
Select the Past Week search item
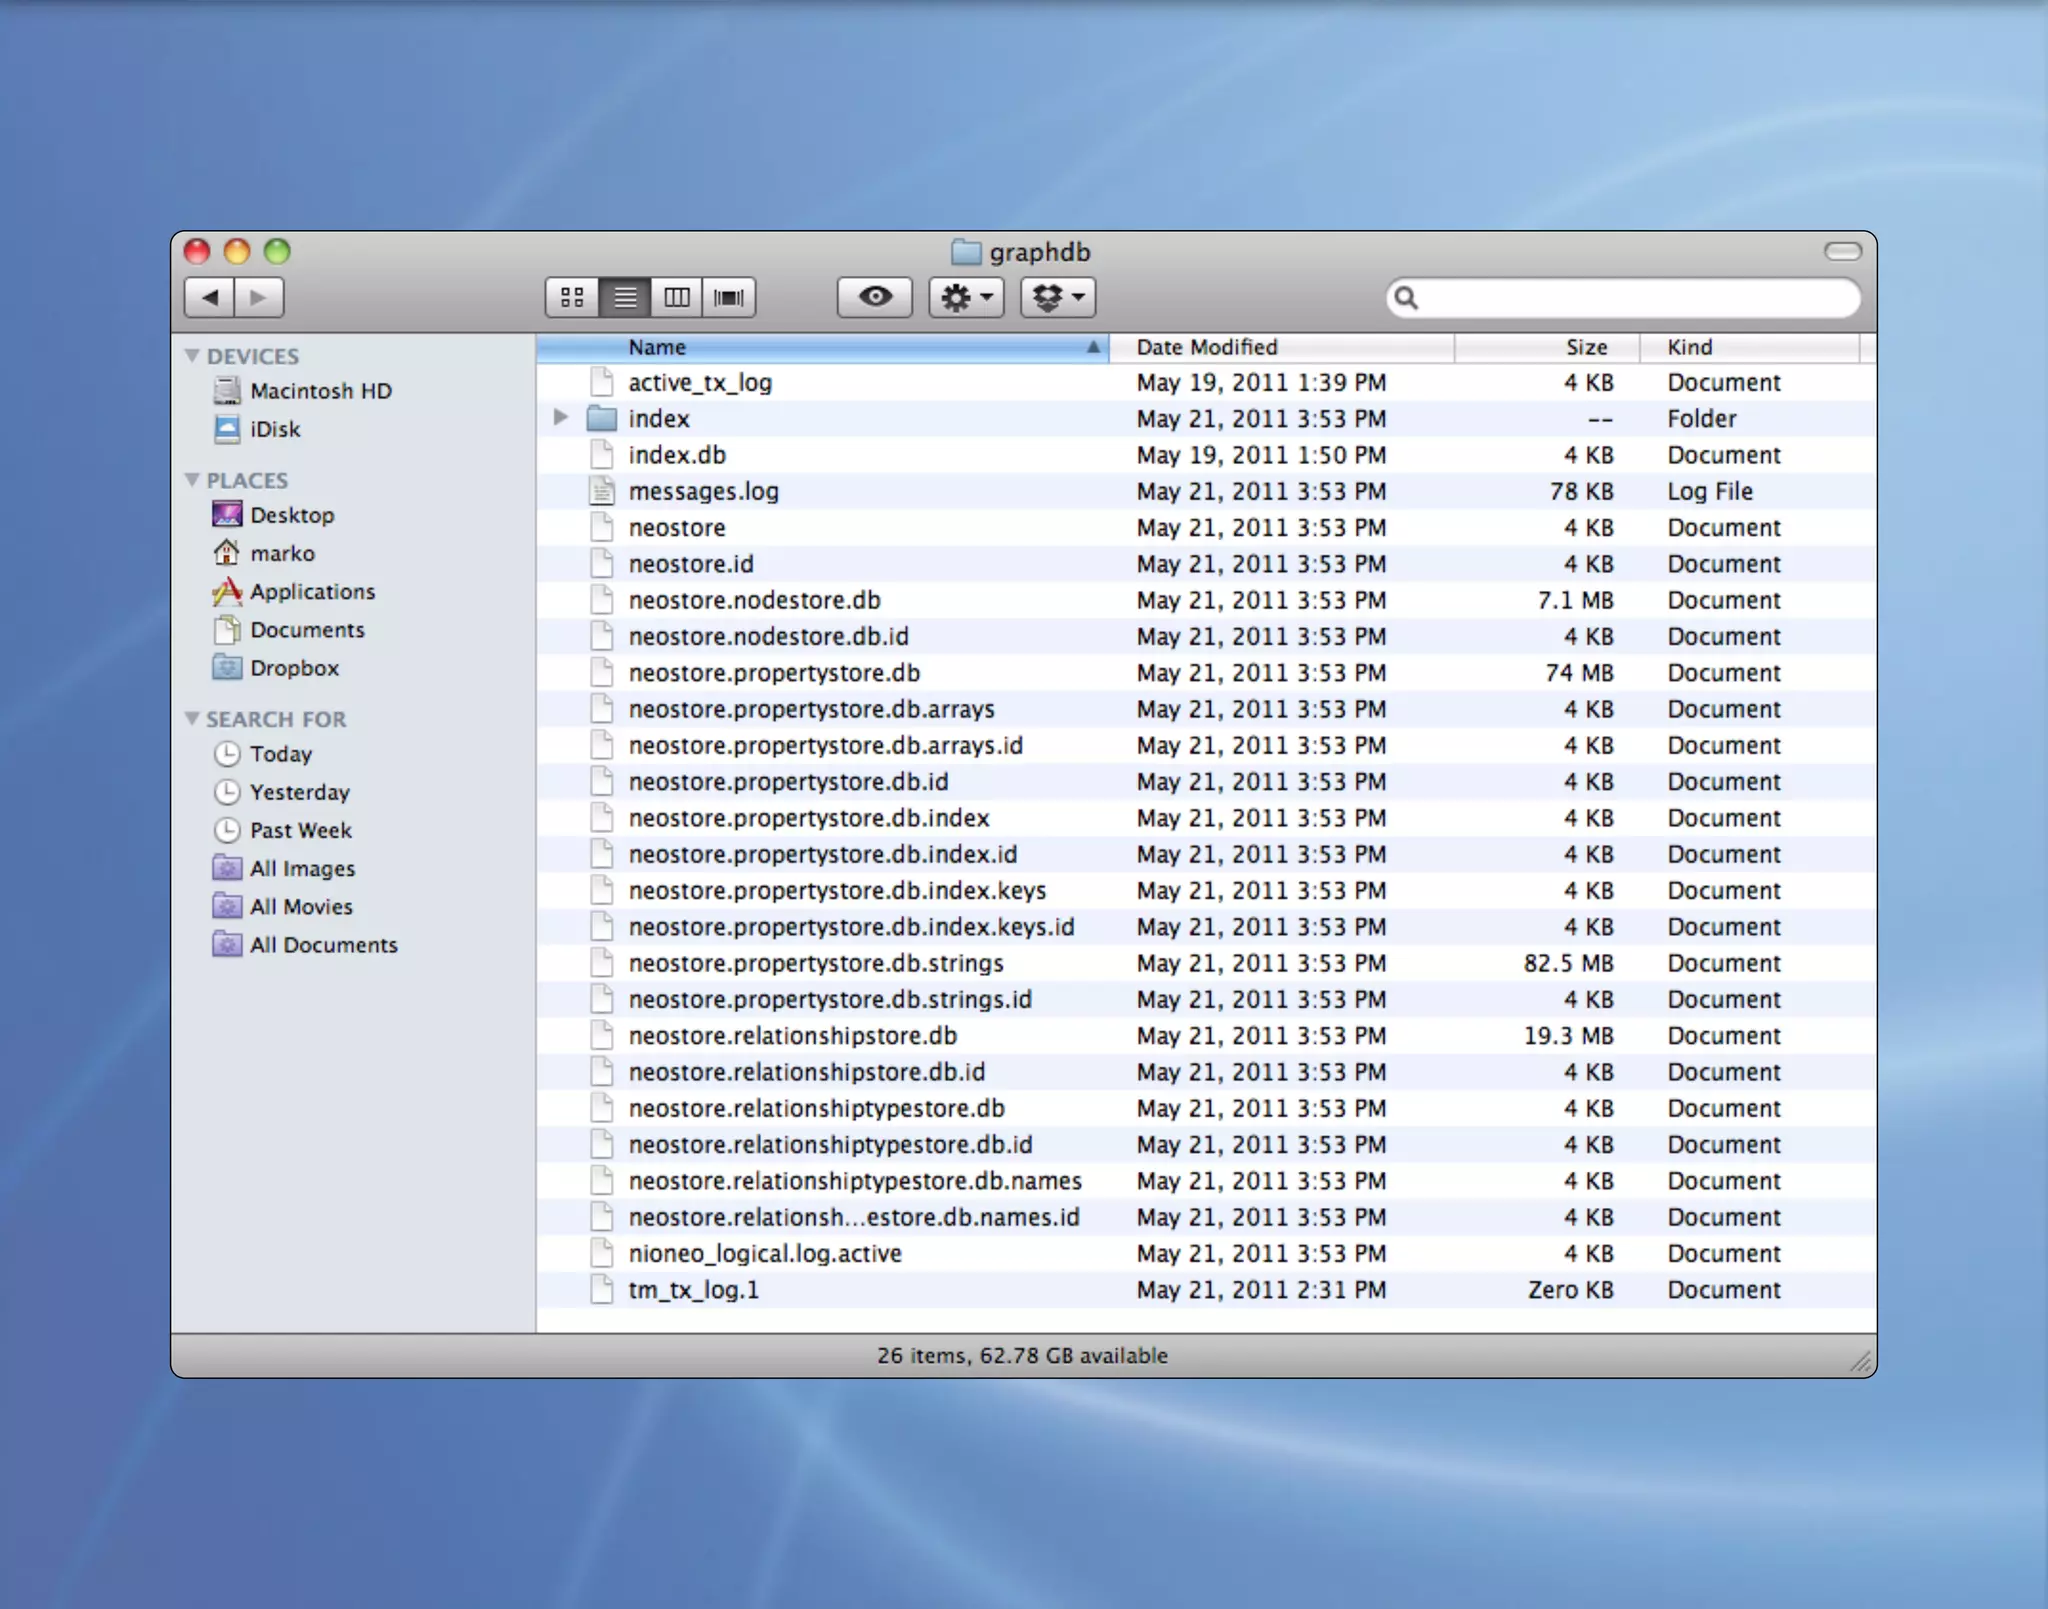[300, 830]
